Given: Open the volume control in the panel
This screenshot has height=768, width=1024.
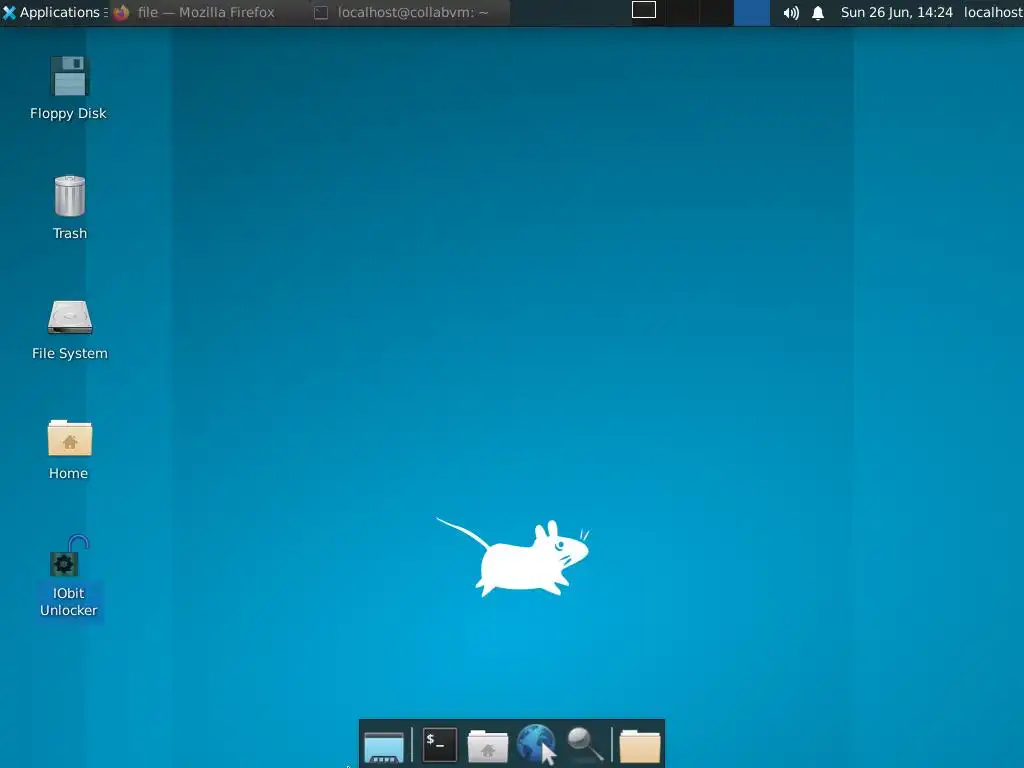Looking at the screenshot, I should click(791, 12).
